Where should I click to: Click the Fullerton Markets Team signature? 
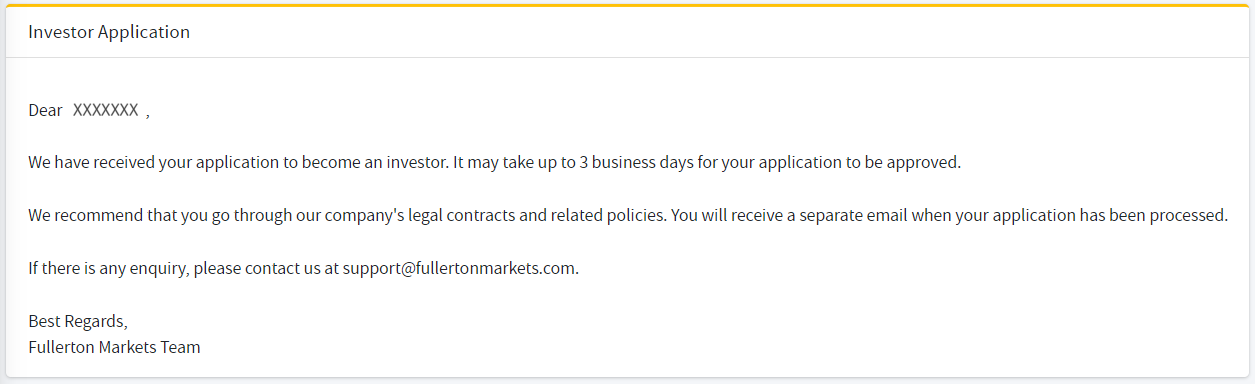coord(114,348)
